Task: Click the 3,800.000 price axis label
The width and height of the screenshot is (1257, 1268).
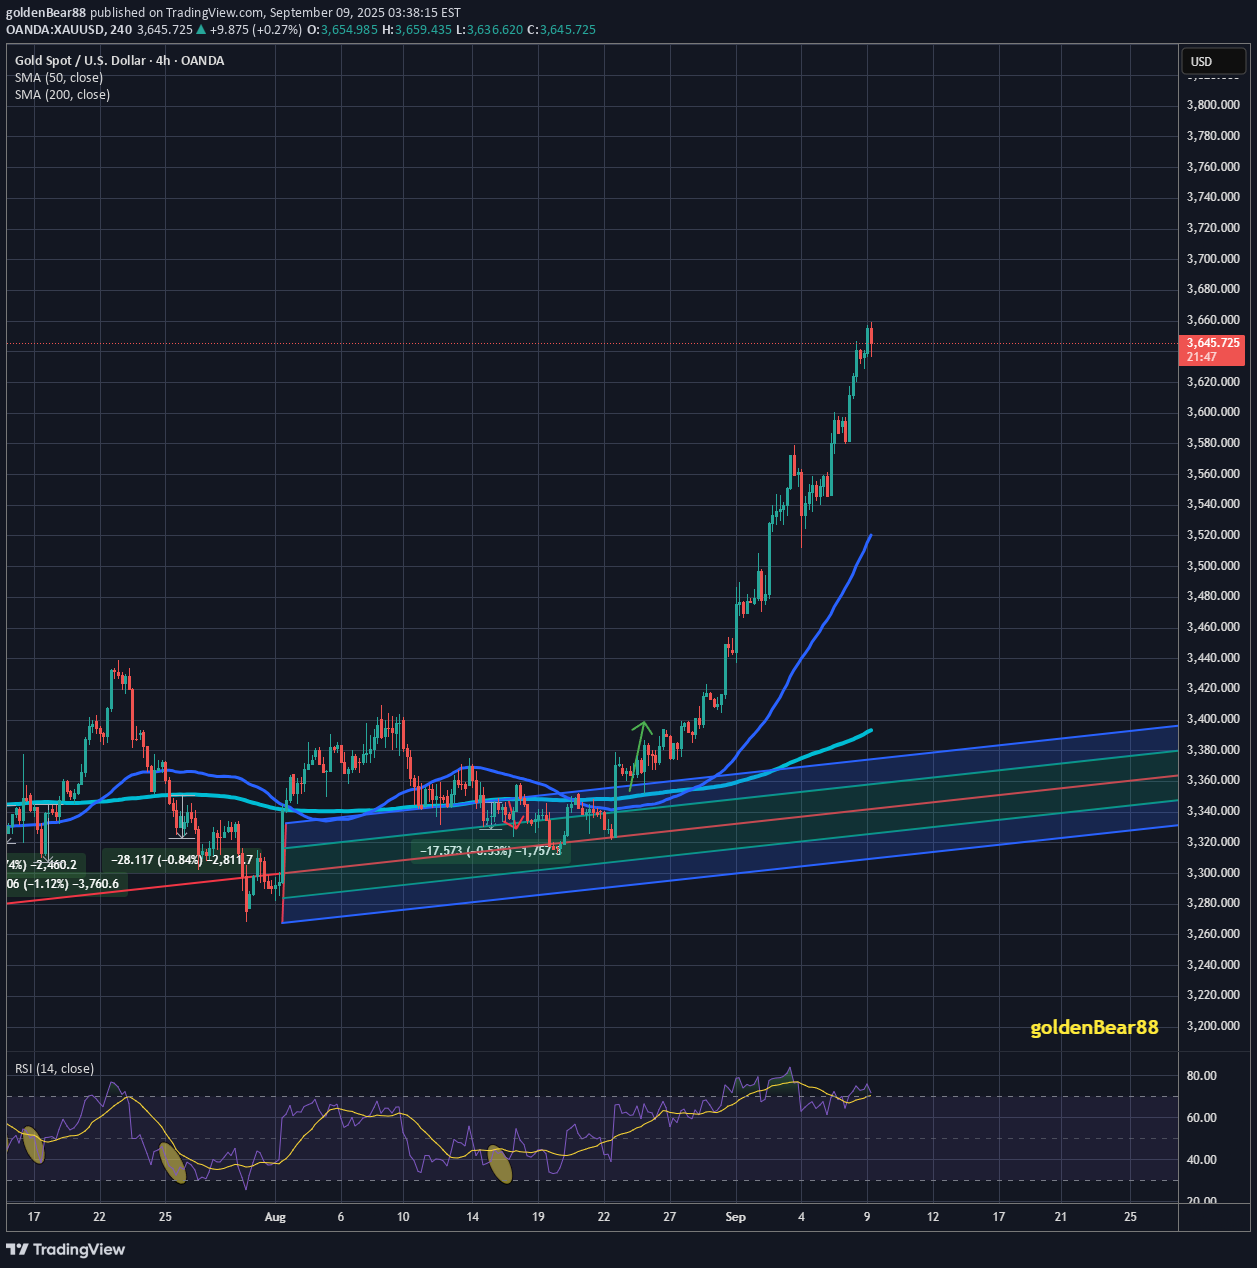Action: (x=1213, y=105)
